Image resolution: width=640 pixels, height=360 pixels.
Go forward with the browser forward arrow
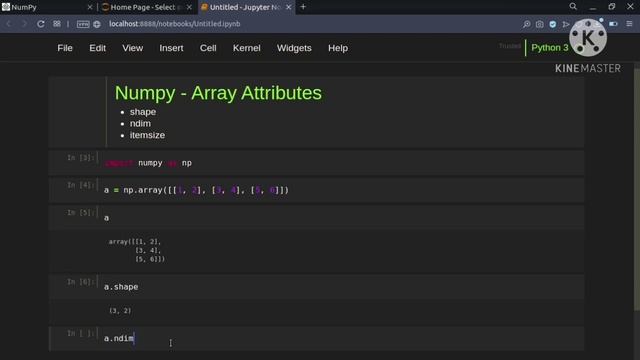tap(24, 24)
